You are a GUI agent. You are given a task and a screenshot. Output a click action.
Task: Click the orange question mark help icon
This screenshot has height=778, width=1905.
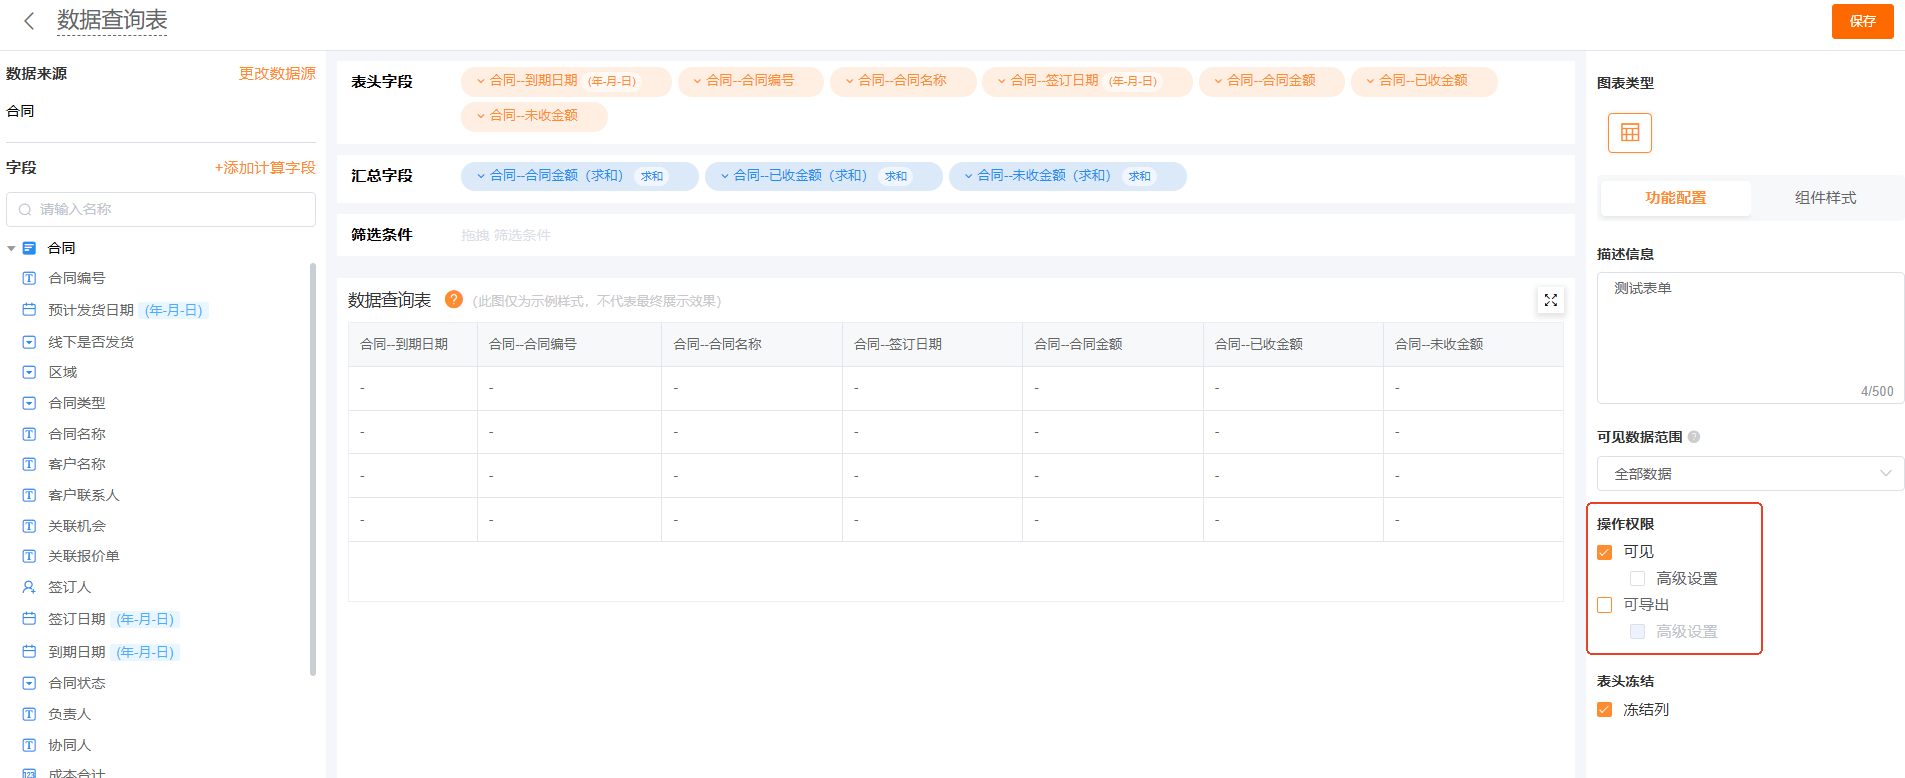[x=453, y=300]
